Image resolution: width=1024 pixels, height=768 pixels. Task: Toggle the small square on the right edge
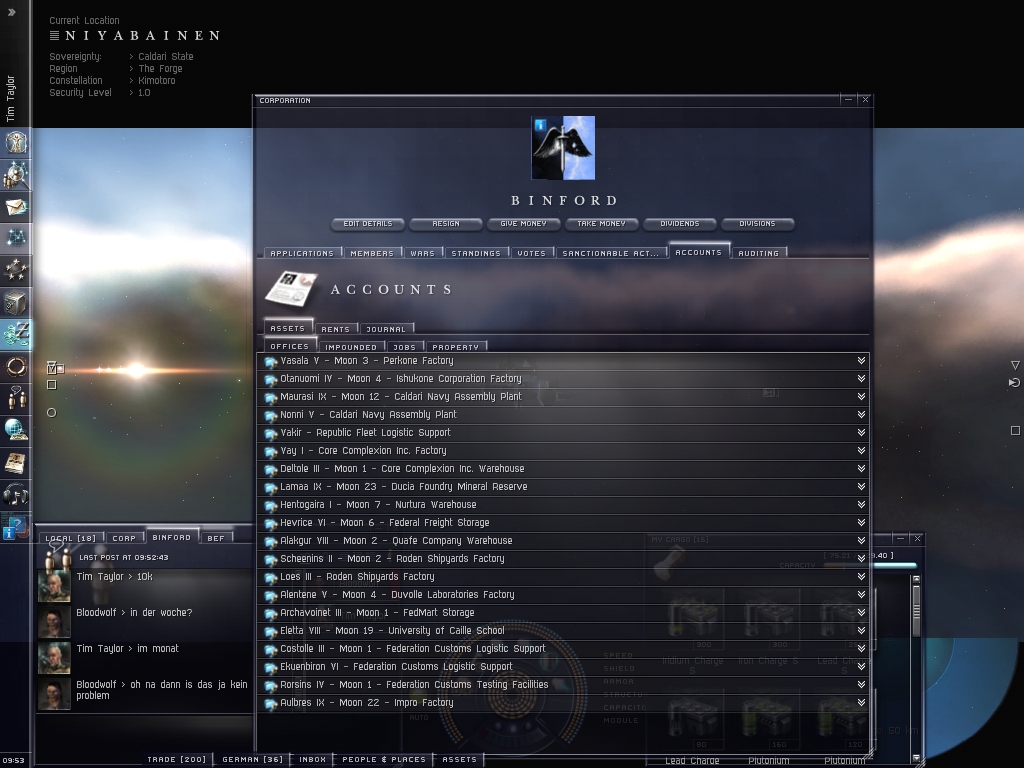1015,430
